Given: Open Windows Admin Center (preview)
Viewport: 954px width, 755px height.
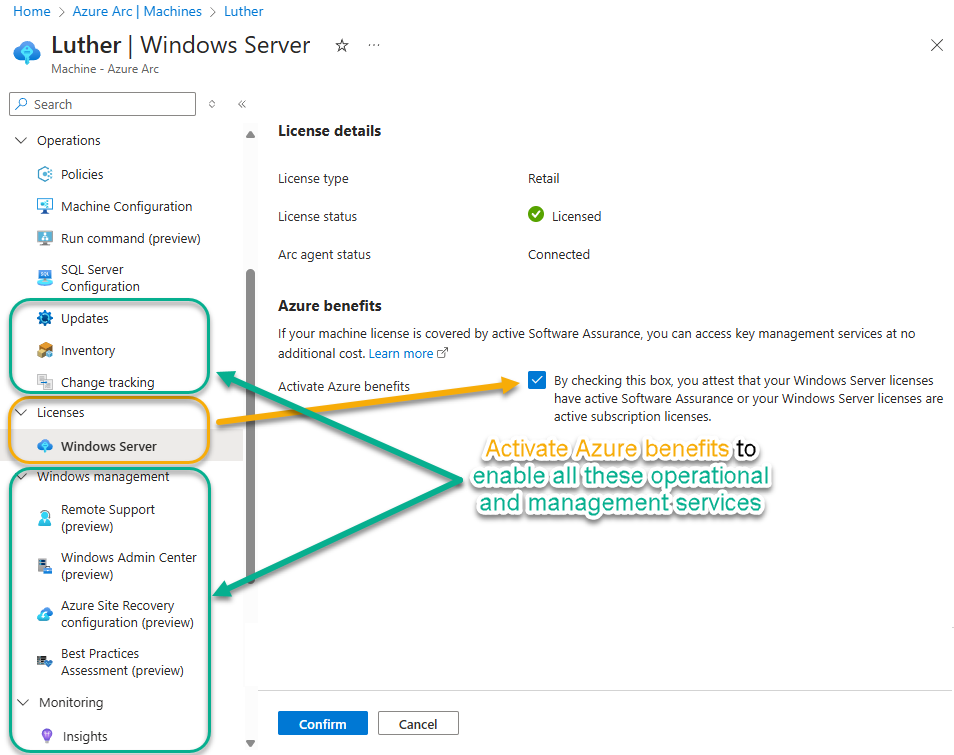Looking at the screenshot, I should pyautogui.click(x=128, y=566).
